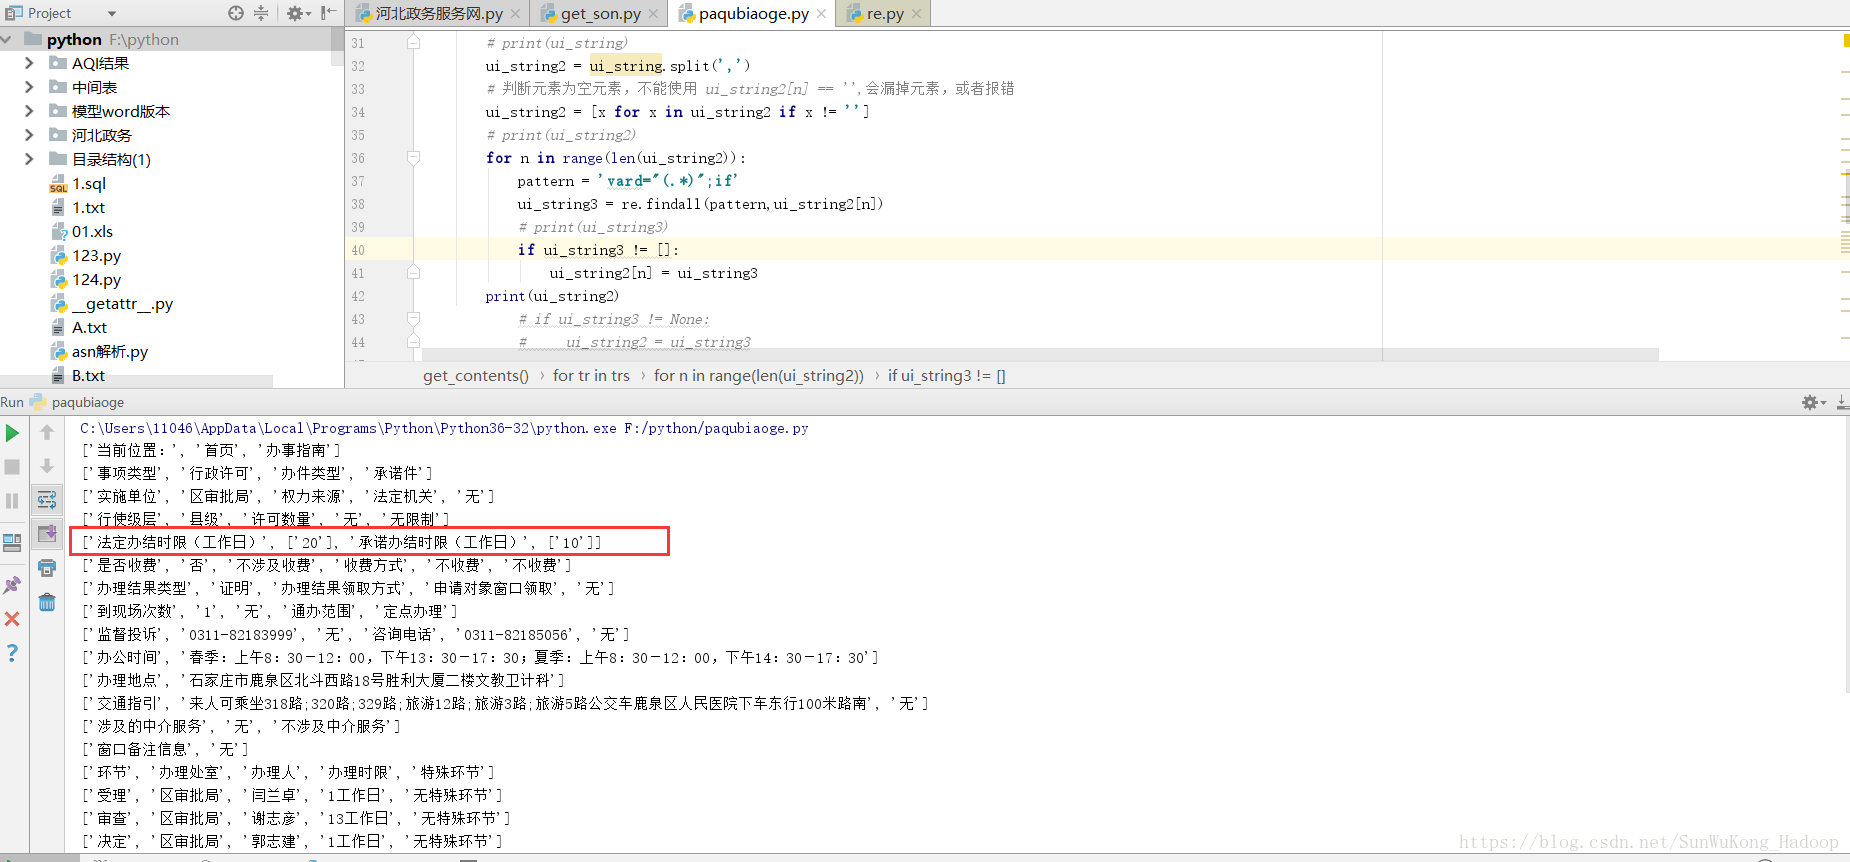Pause the program output
1850x862 pixels.
pos(12,501)
